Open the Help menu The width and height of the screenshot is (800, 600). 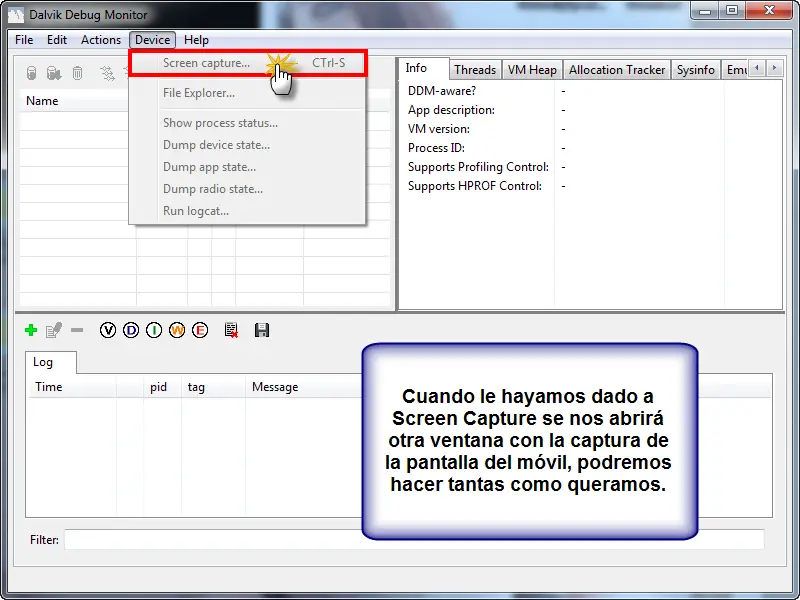point(196,40)
